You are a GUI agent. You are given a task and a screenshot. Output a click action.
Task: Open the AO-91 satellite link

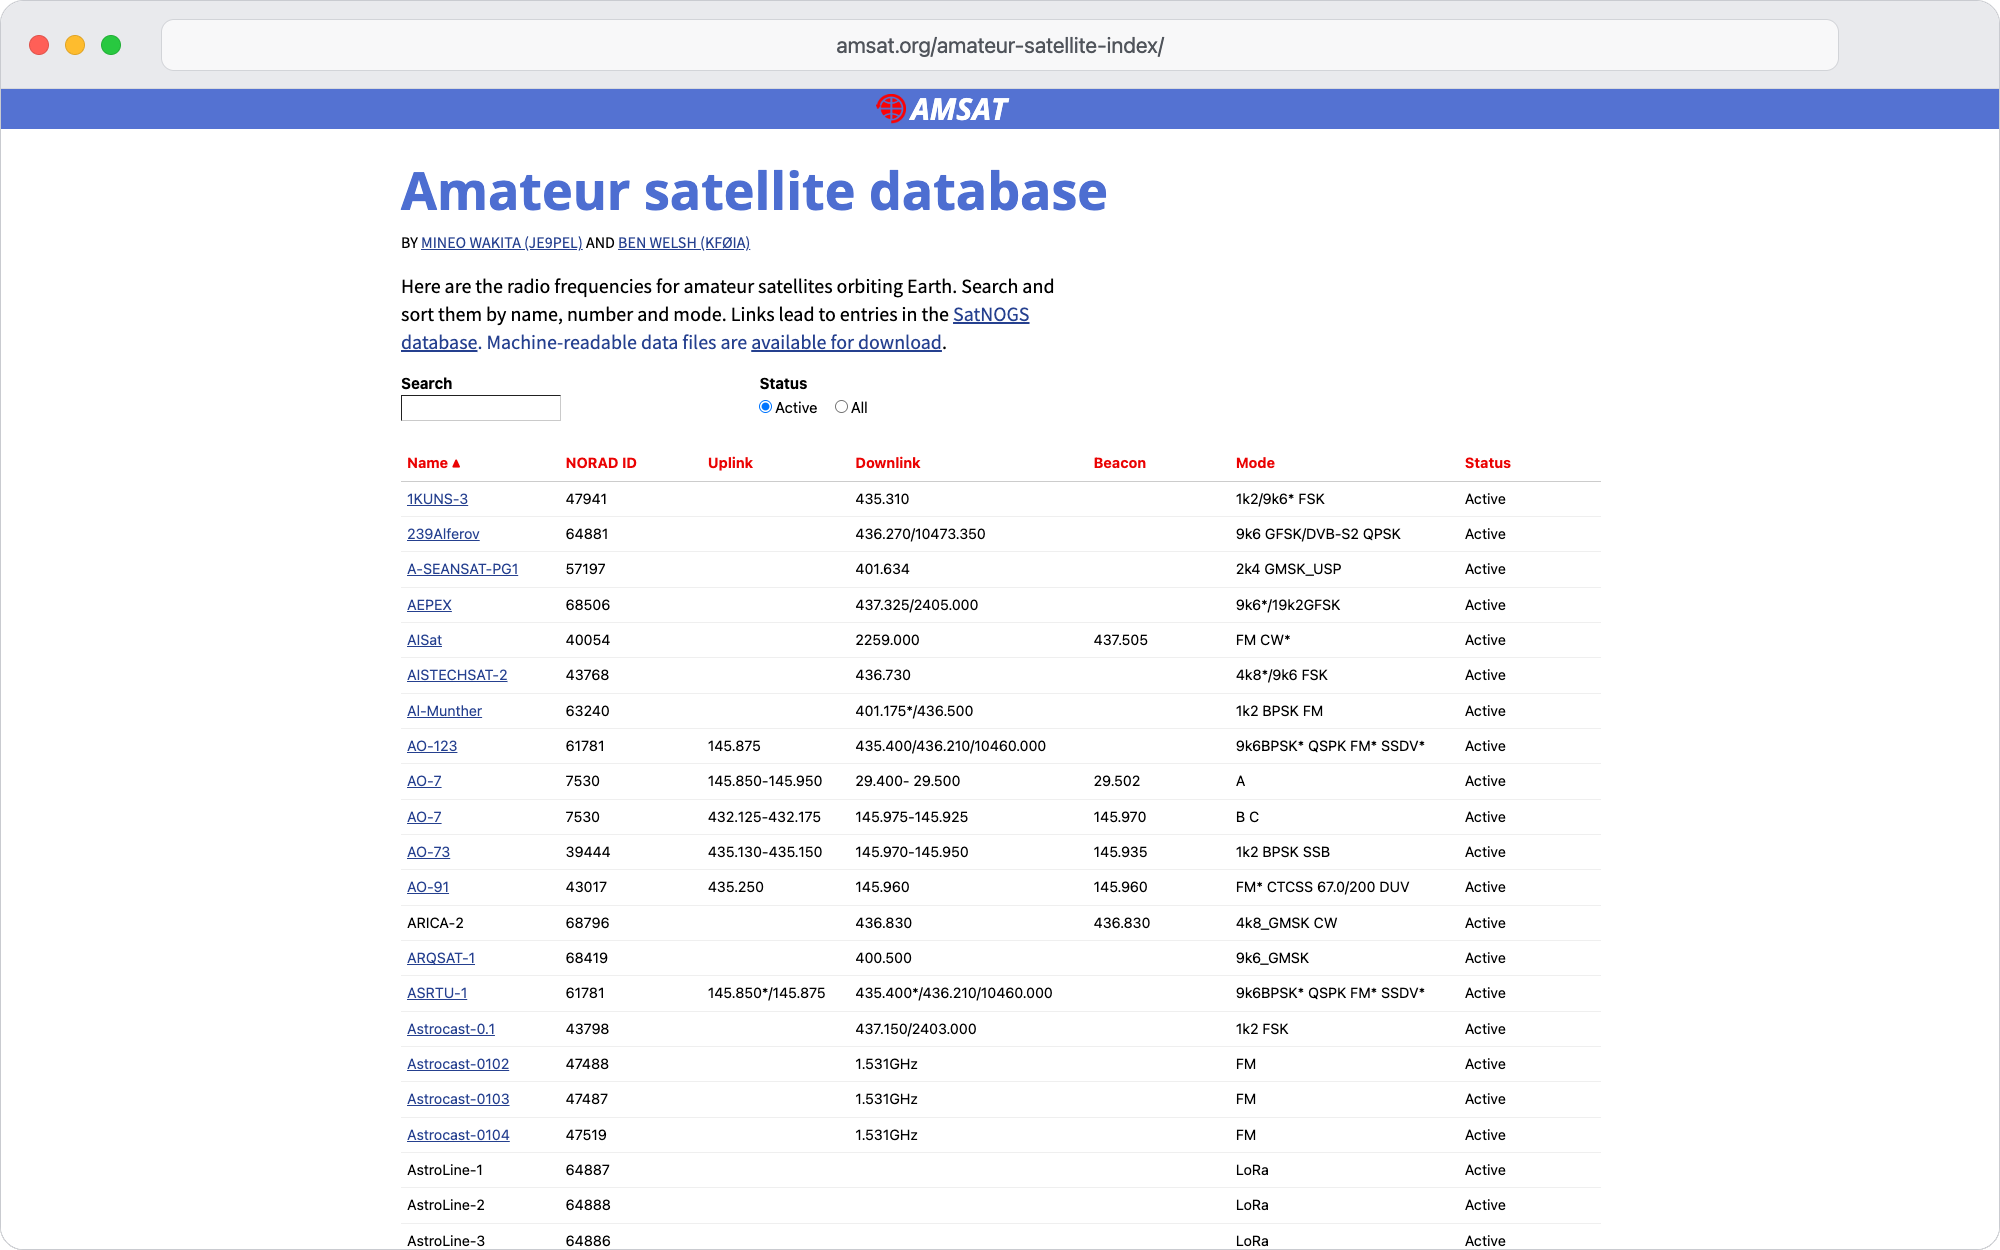[428, 887]
